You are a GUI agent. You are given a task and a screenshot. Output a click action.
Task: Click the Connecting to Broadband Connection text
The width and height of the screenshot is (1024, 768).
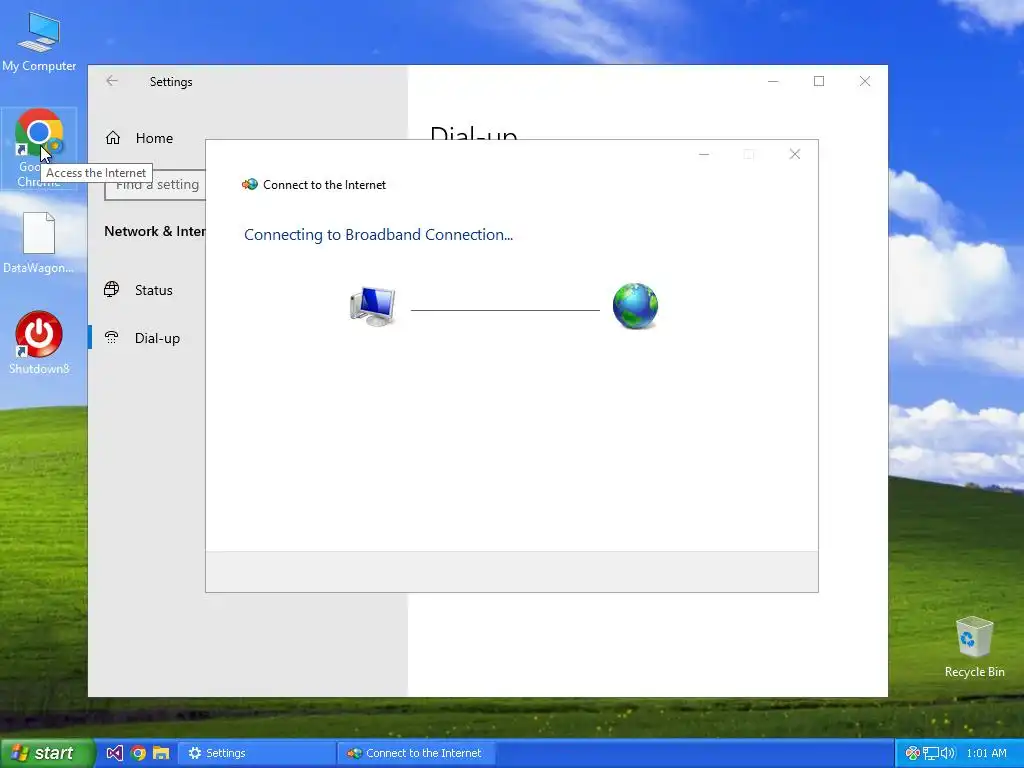tap(378, 235)
